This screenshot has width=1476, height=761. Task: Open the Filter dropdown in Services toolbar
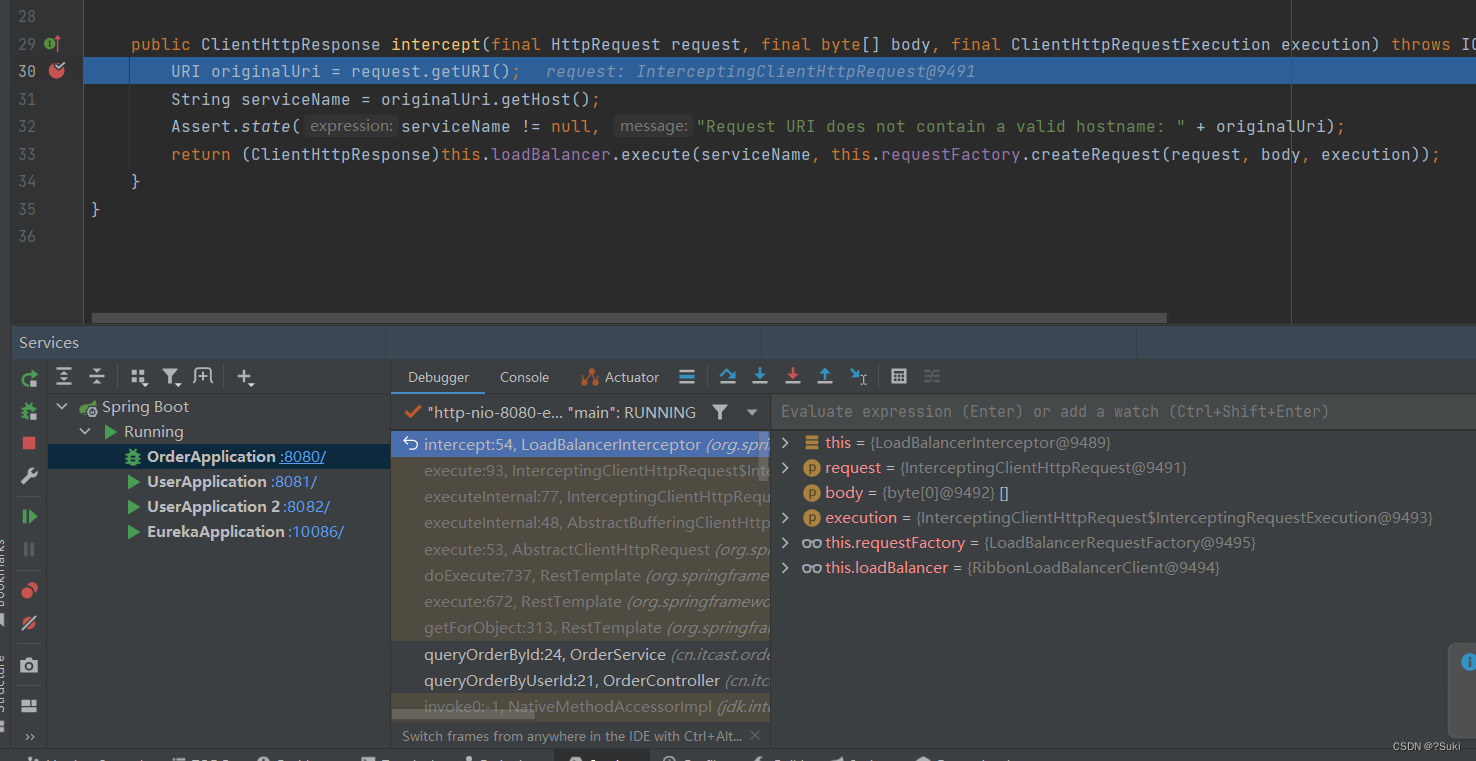tap(172, 377)
